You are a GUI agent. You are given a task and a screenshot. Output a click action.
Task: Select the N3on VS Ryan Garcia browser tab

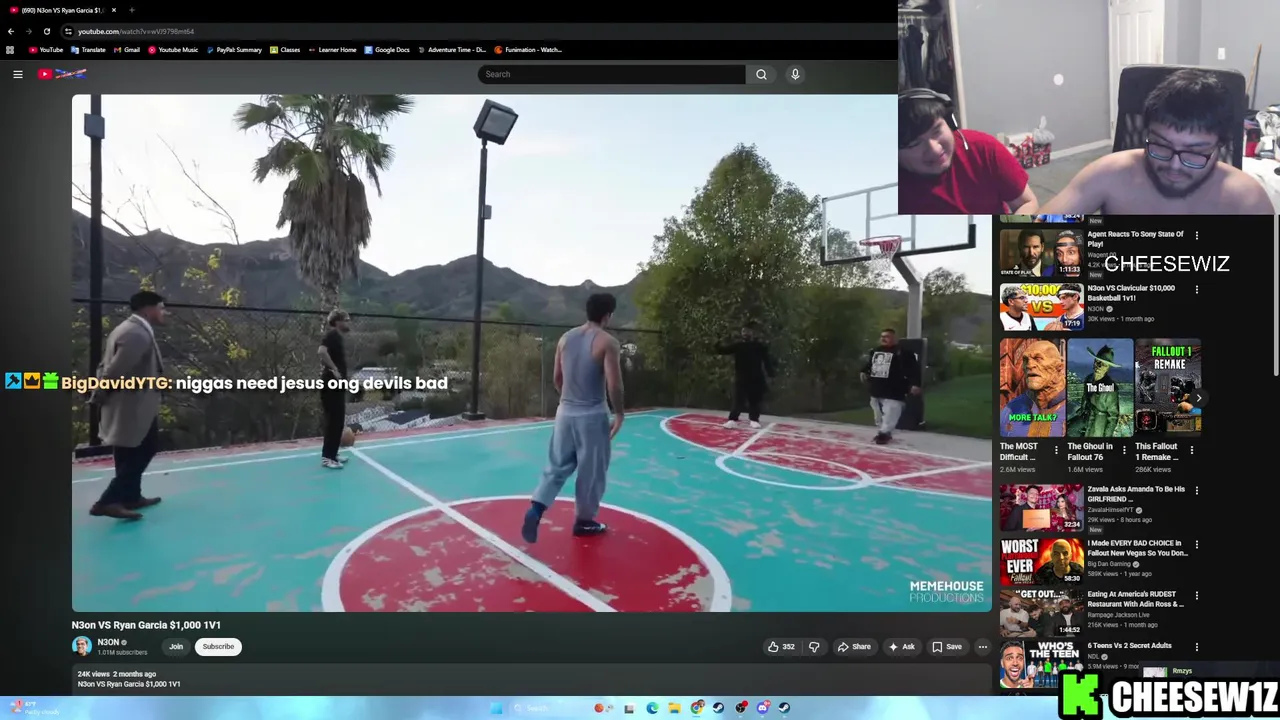[62, 10]
